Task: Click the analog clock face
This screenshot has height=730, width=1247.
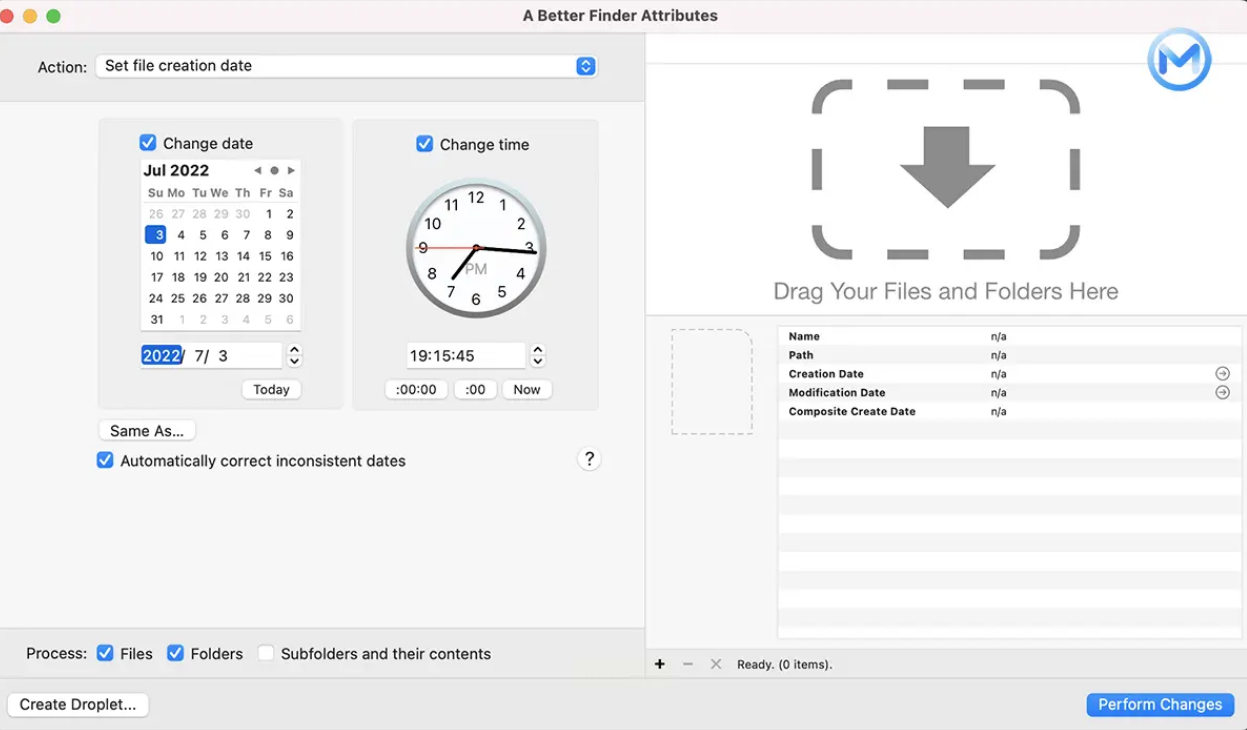Action: (476, 248)
